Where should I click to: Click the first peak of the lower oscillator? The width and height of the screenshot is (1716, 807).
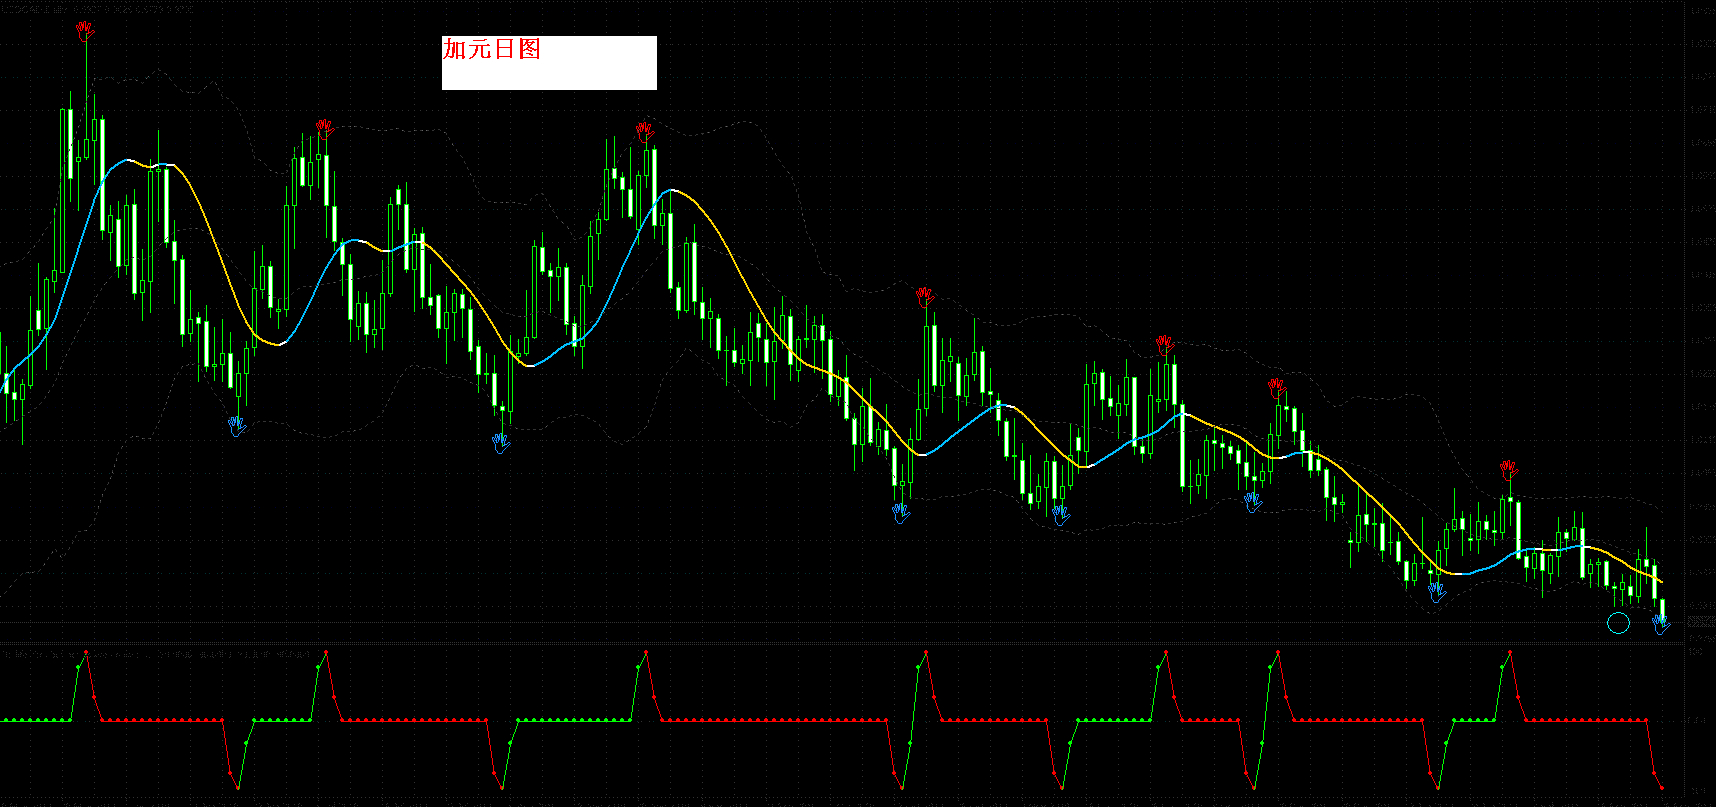[86, 652]
